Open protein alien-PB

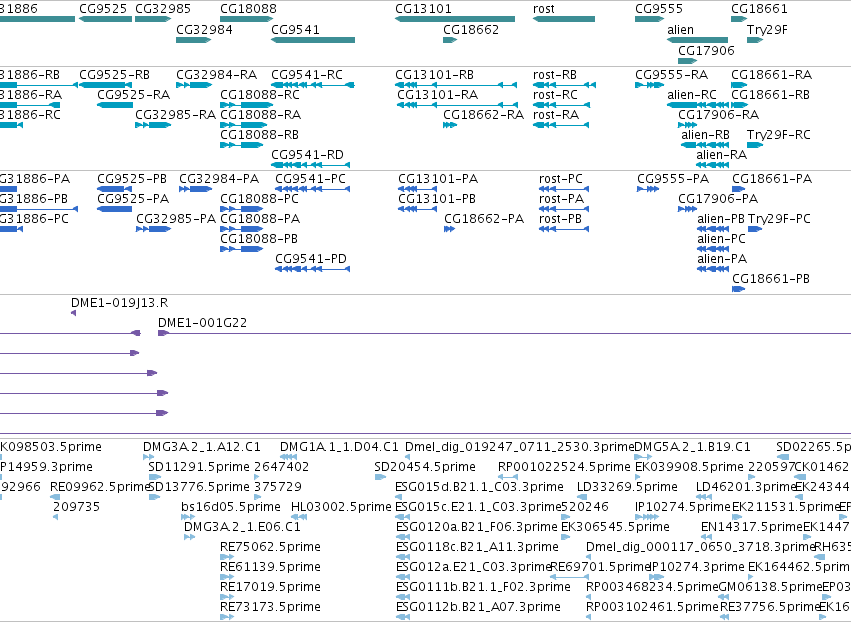coord(713,229)
